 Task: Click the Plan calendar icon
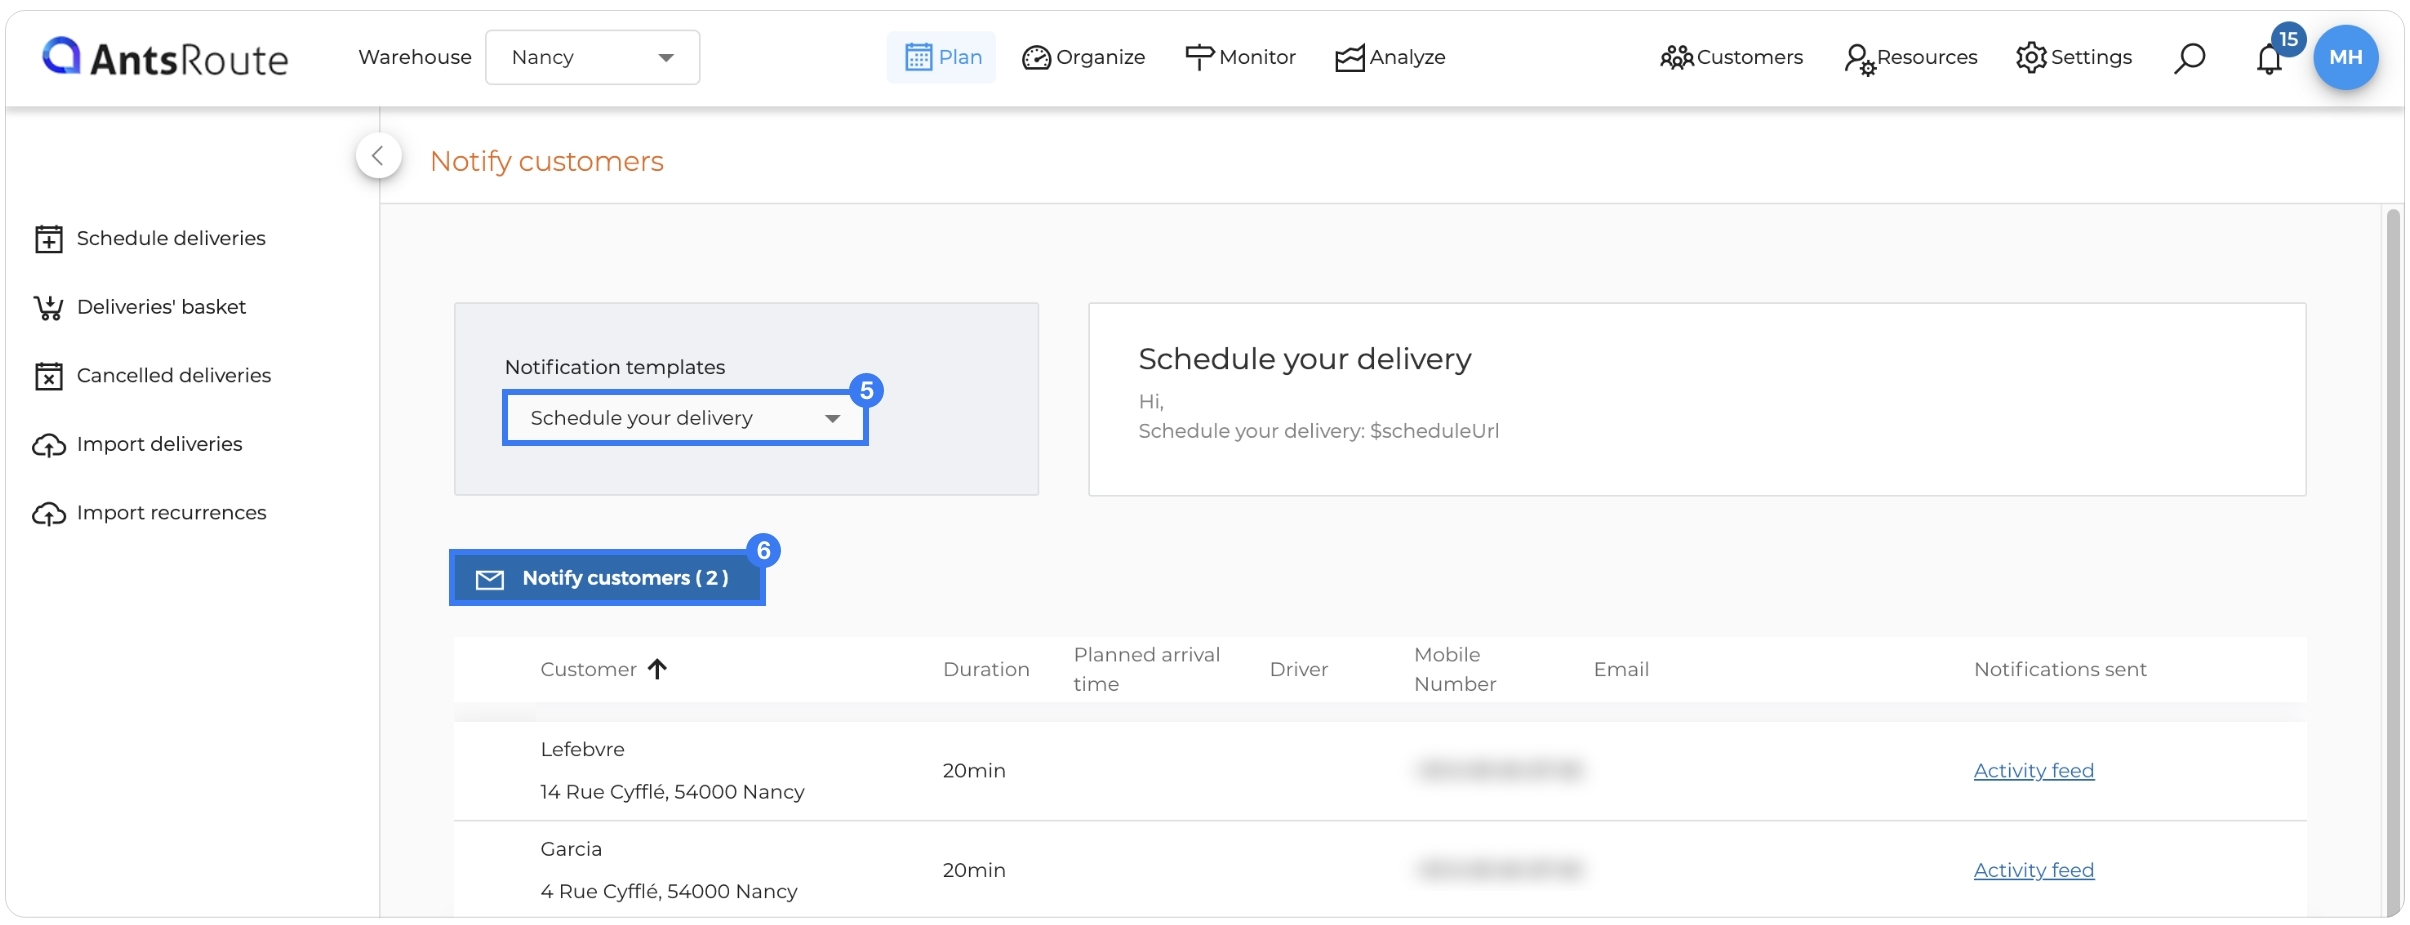pos(918,57)
